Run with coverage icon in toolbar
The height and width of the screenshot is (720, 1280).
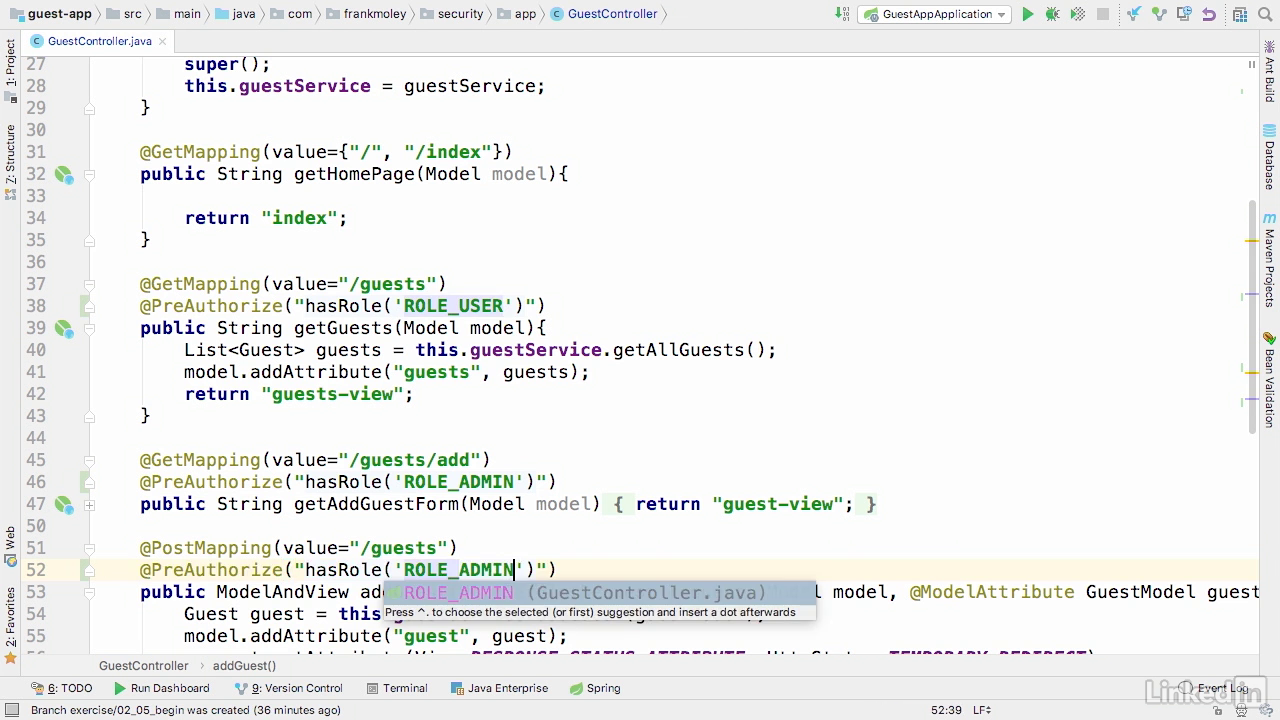click(1077, 14)
